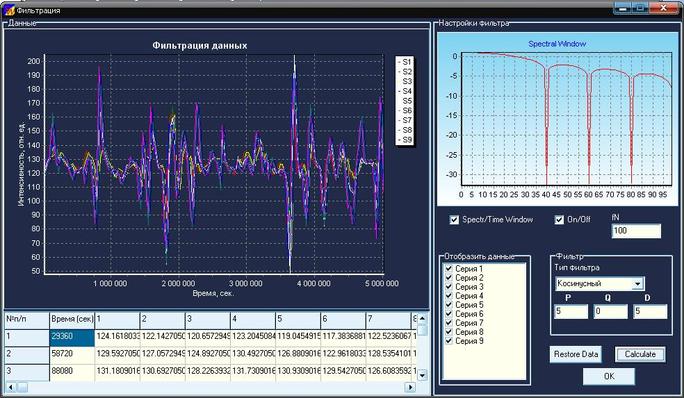The image size is (684, 398).
Task: Select cell 131.1809016 in row 3
Action: pyautogui.click(x=117, y=372)
